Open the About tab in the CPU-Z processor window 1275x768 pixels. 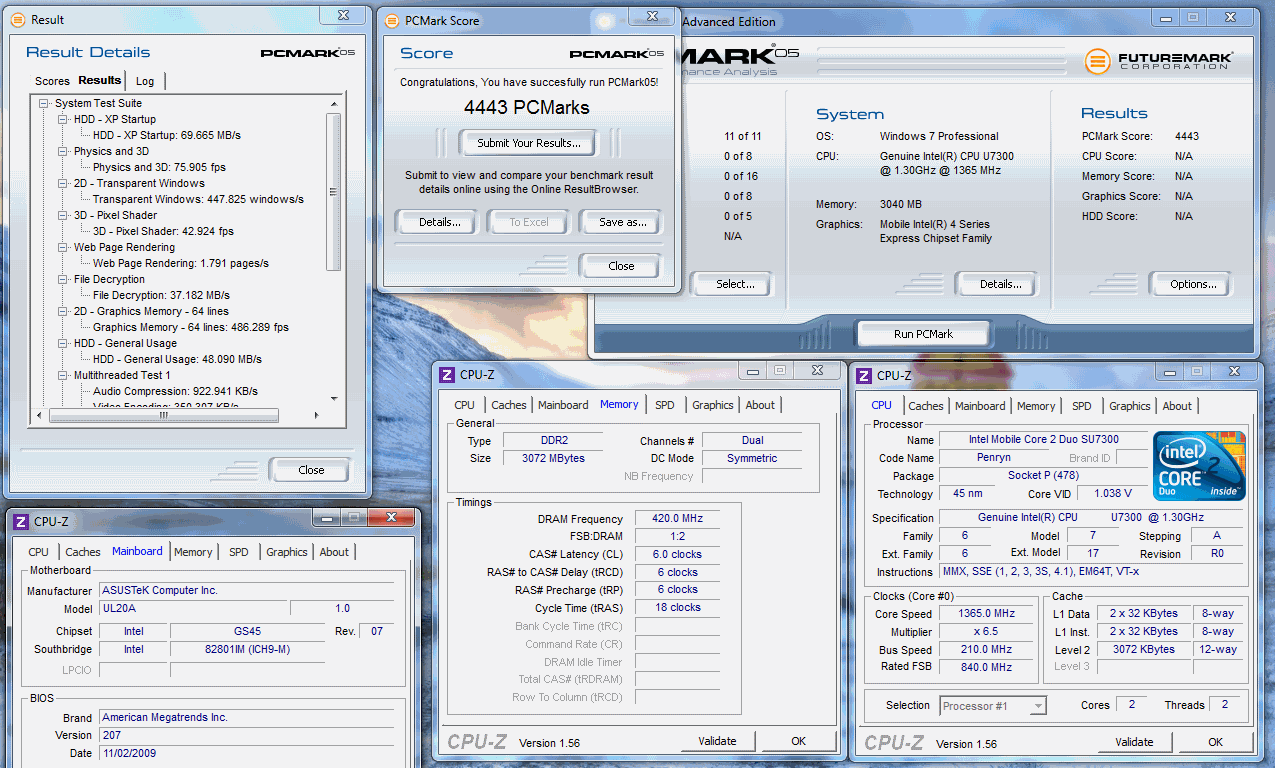click(1177, 406)
